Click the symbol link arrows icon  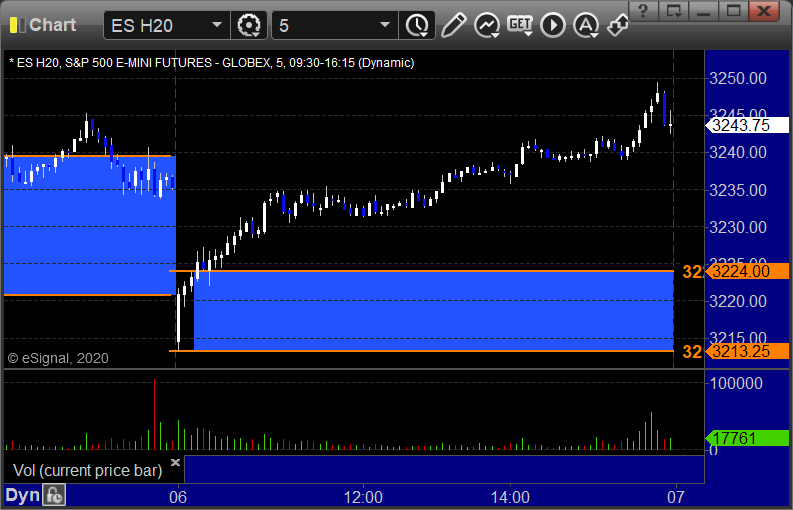coord(618,25)
